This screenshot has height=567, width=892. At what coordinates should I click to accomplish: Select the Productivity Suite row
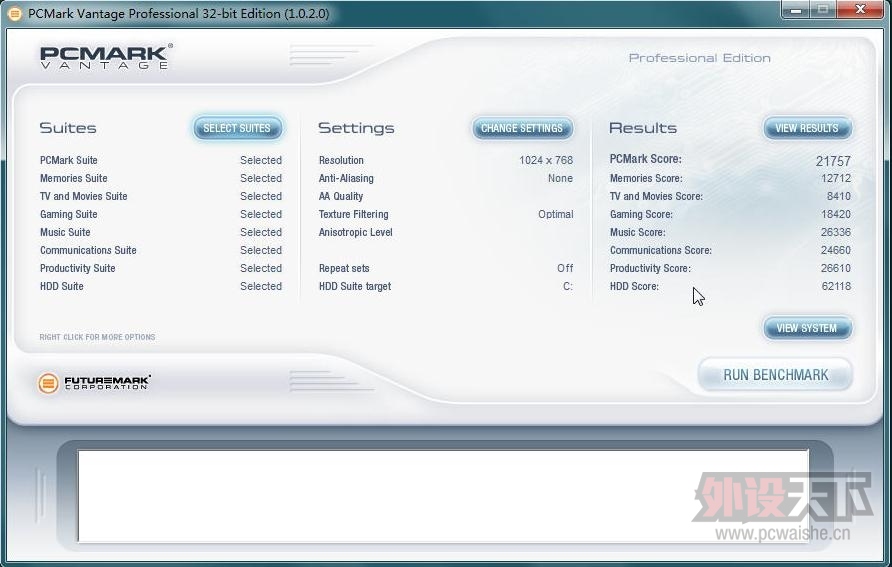pos(160,268)
